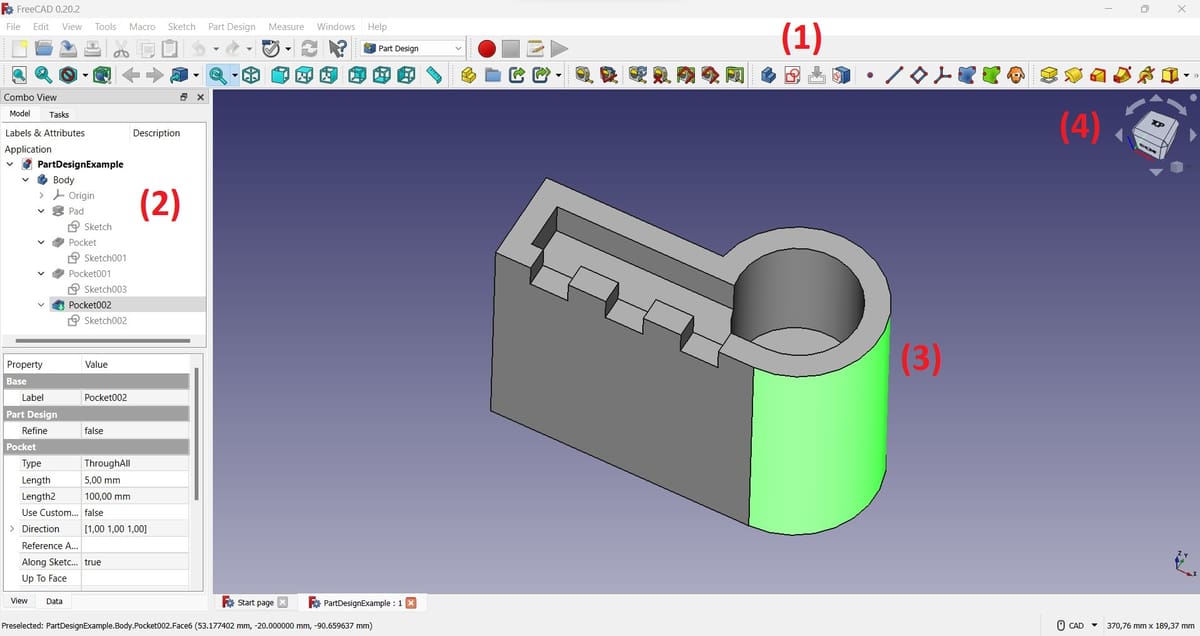Click the Length value 5,00 mm

tap(134, 480)
